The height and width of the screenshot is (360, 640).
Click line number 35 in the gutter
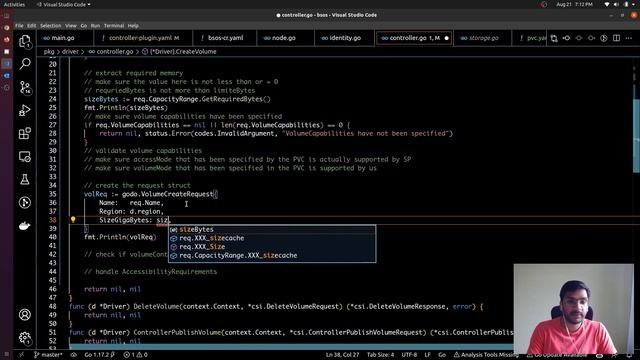pos(52,194)
